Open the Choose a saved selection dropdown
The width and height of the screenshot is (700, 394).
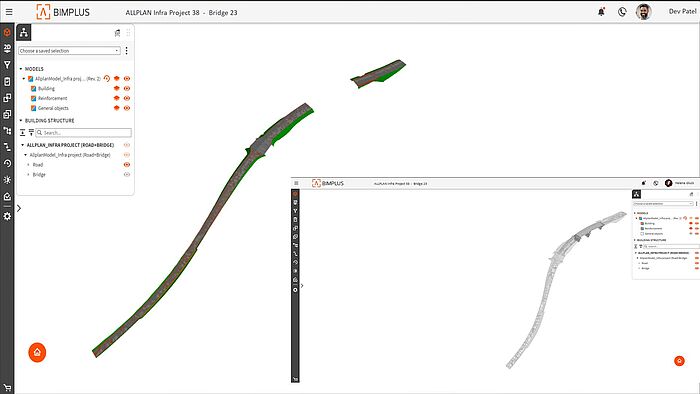click(69, 51)
